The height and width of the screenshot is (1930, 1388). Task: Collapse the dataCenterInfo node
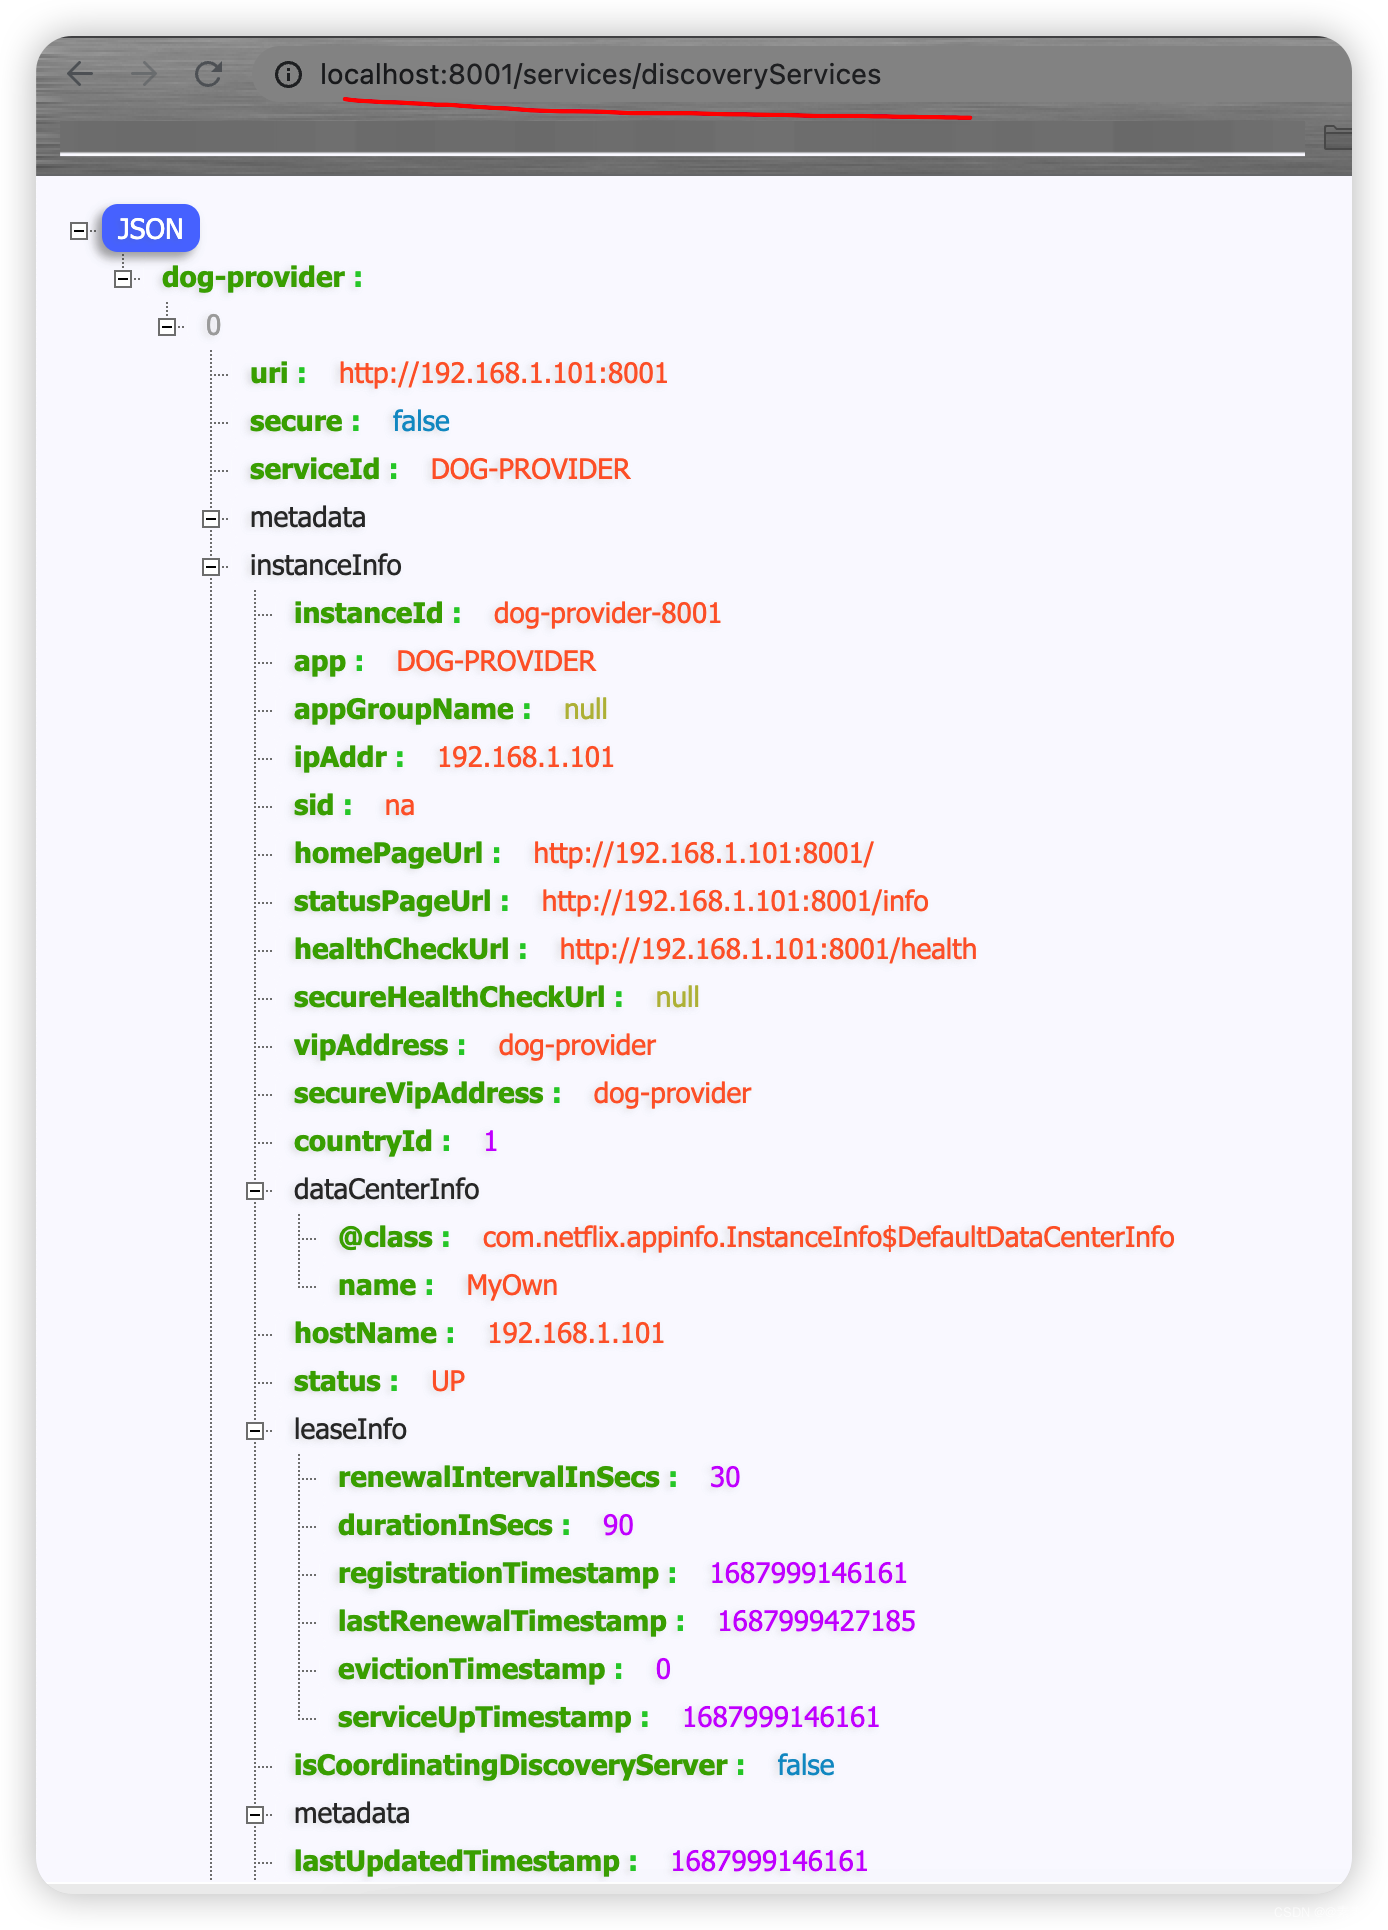click(255, 1191)
